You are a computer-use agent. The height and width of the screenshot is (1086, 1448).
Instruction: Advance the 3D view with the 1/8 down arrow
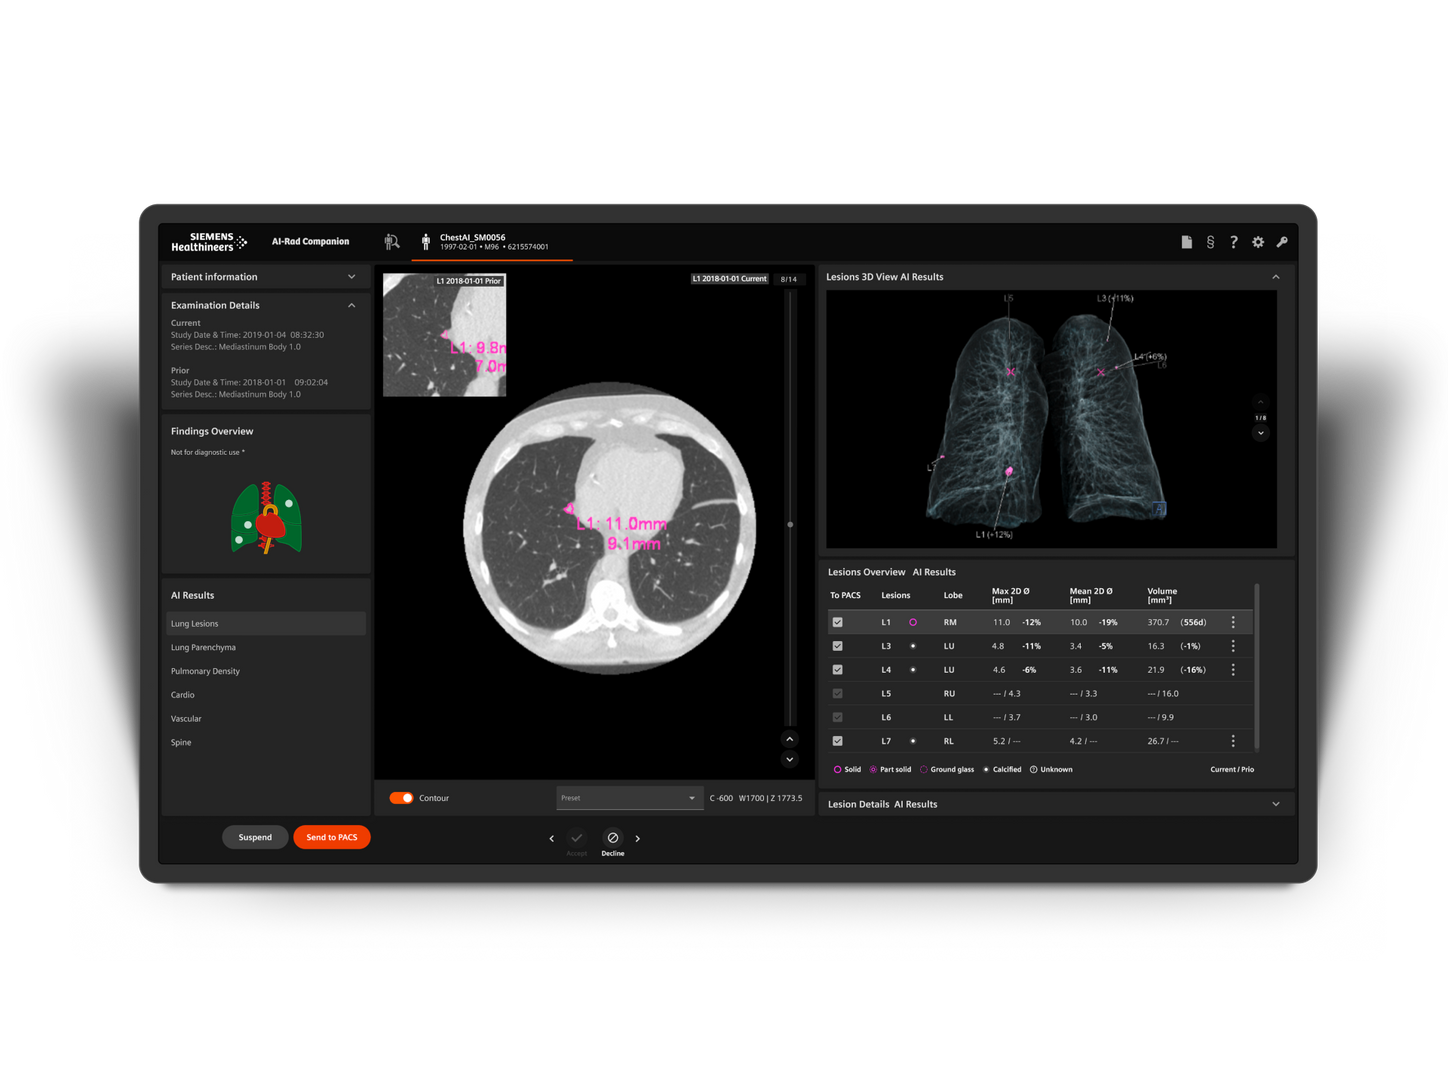1261,433
